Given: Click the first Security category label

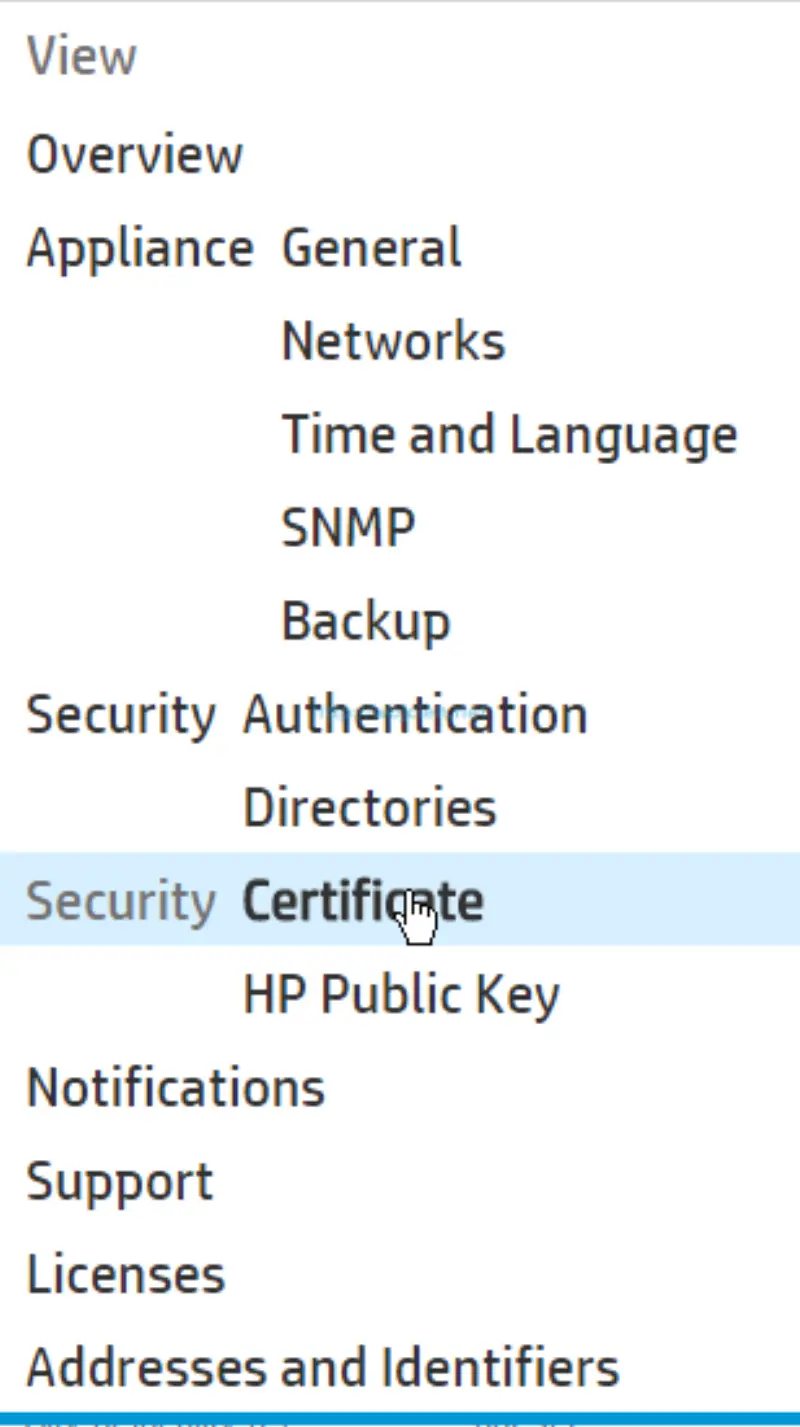Looking at the screenshot, I should coord(121,713).
